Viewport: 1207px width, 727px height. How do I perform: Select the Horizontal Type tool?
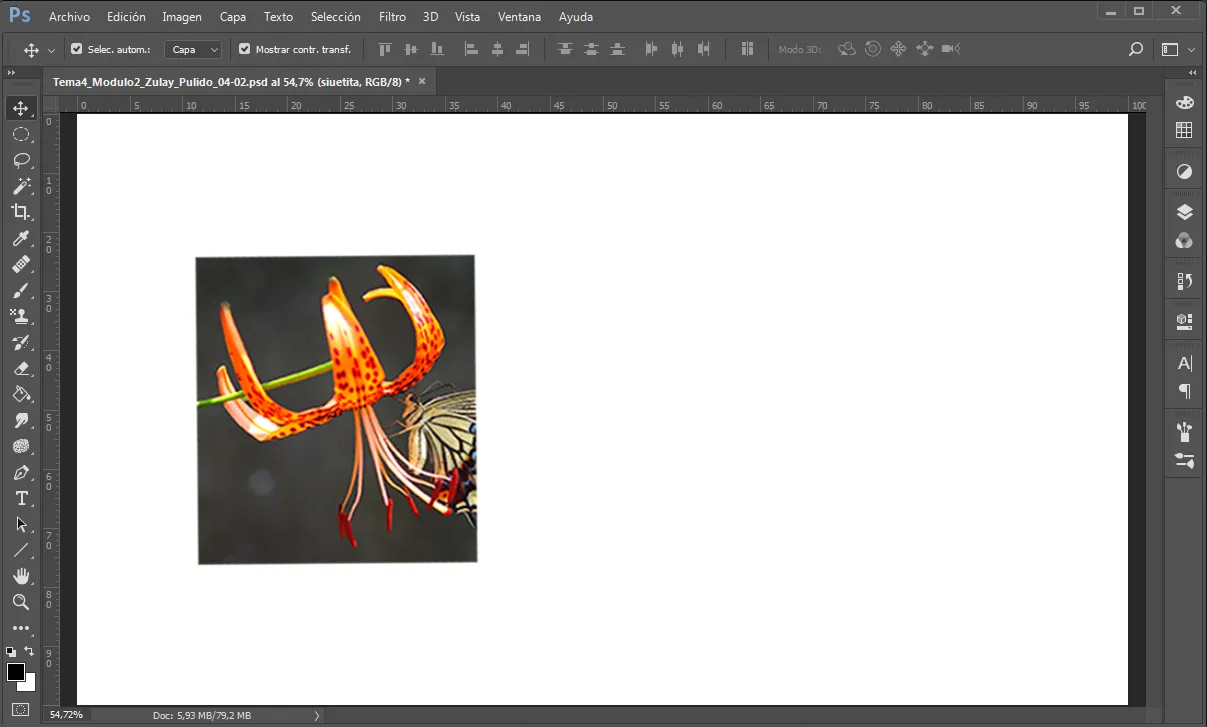tap(20, 498)
